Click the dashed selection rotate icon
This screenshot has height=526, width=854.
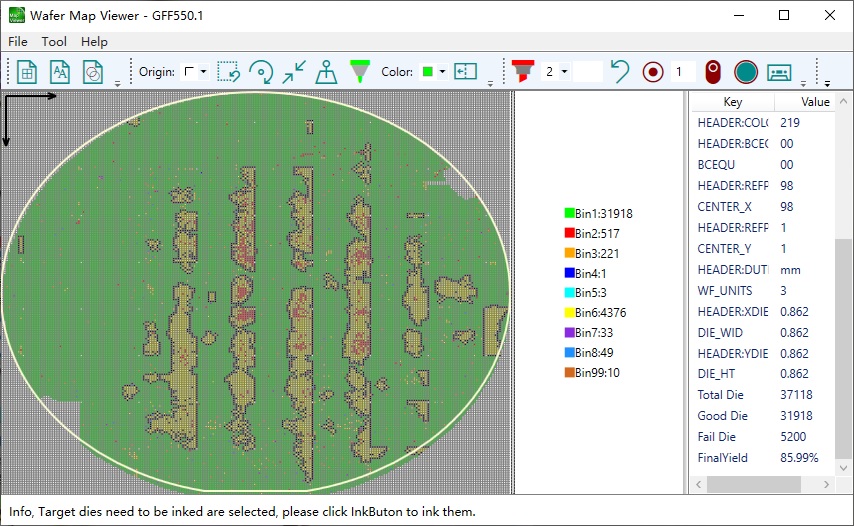(x=229, y=72)
